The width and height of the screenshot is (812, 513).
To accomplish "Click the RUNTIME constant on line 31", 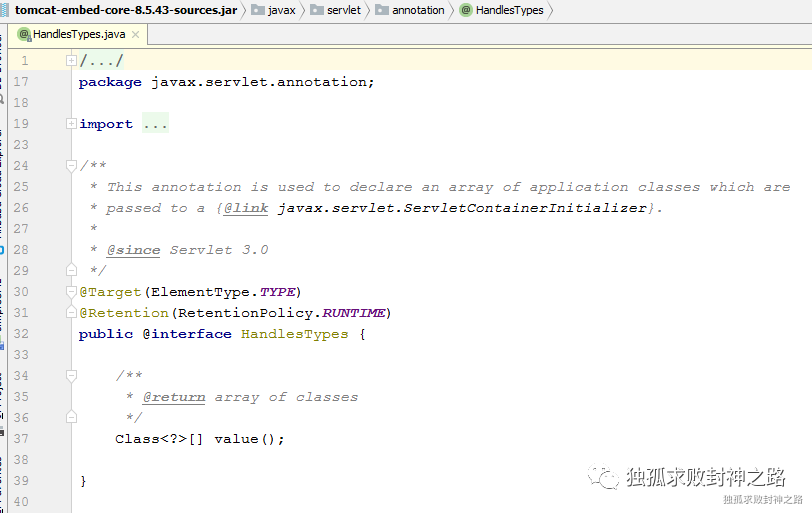I will 354,313.
